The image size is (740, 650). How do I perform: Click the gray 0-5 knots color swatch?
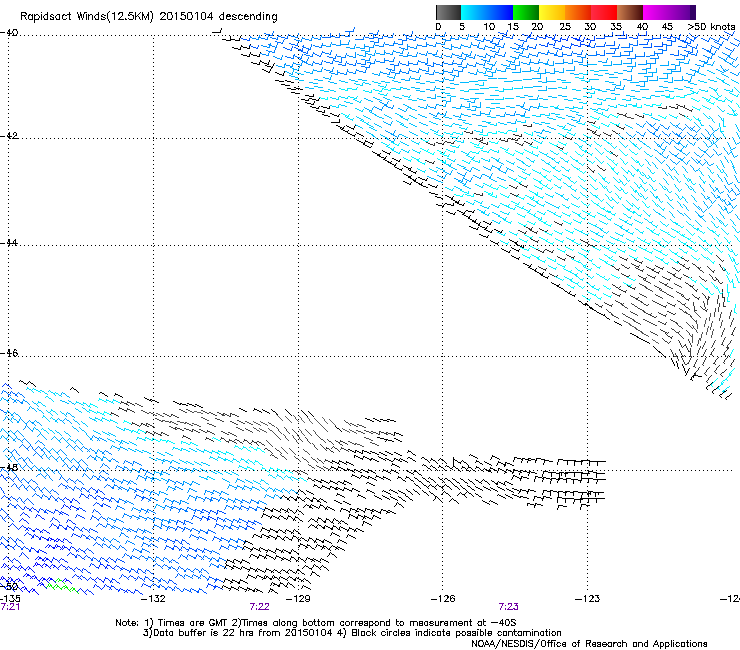click(448, 12)
